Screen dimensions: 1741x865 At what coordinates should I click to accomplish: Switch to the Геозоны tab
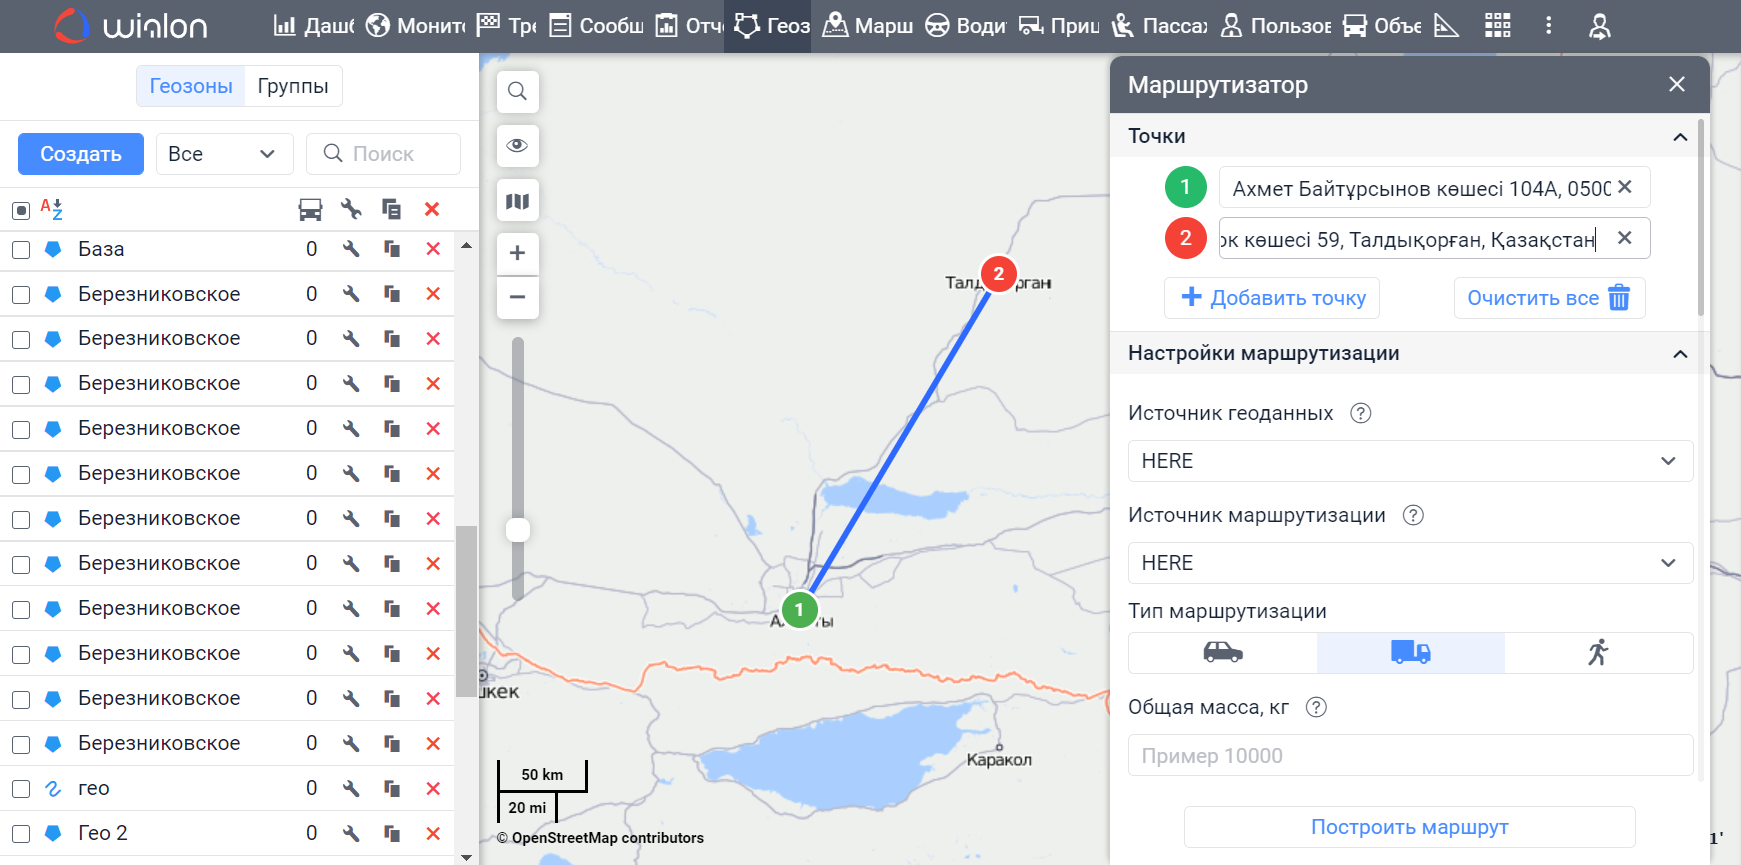191,86
